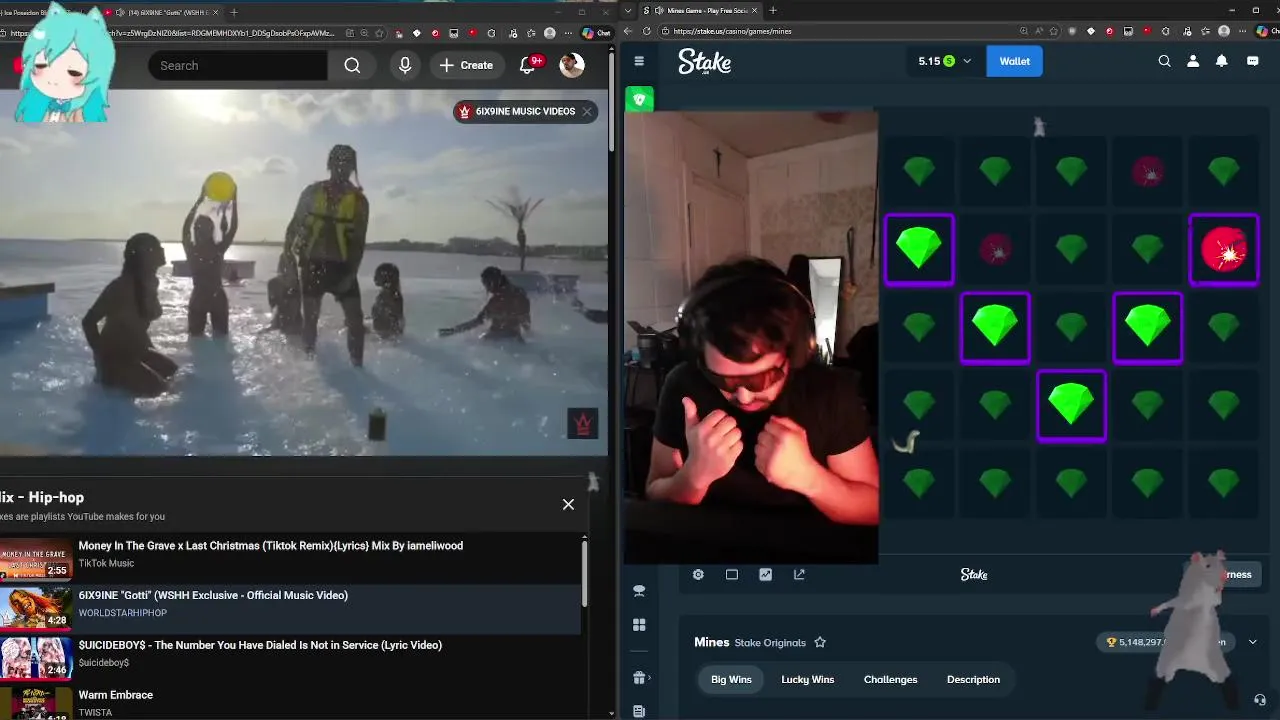Close the Hip-hop mix playlist panel
This screenshot has height=720, width=1280.
568,504
